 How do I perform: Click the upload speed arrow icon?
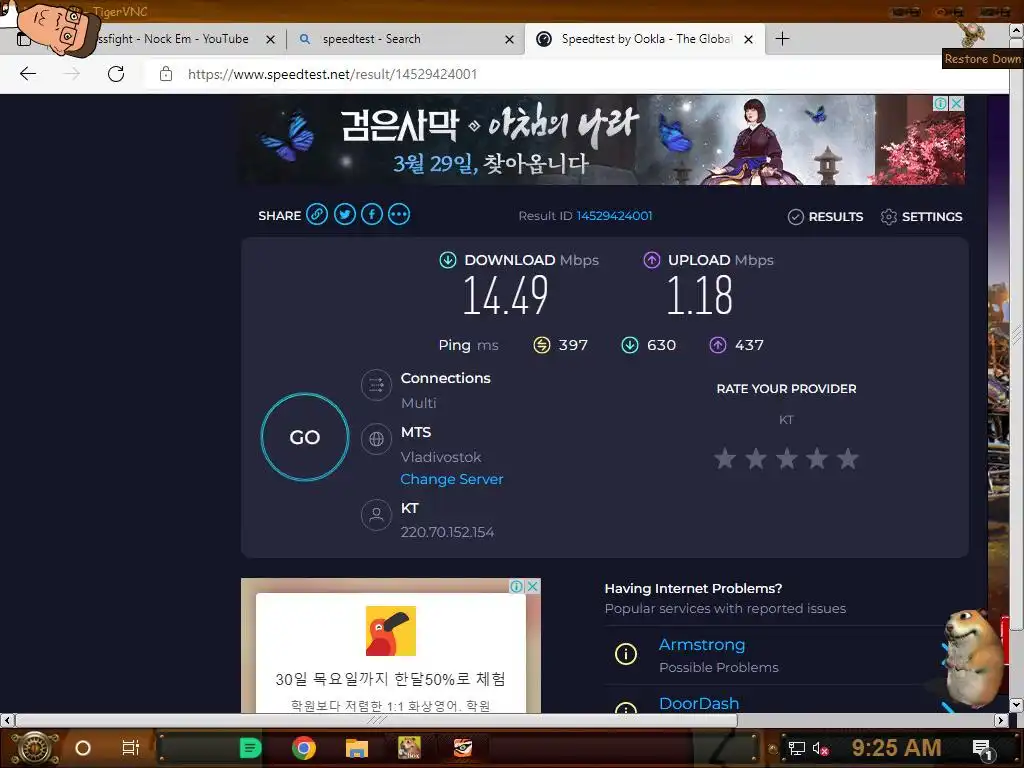652,260
